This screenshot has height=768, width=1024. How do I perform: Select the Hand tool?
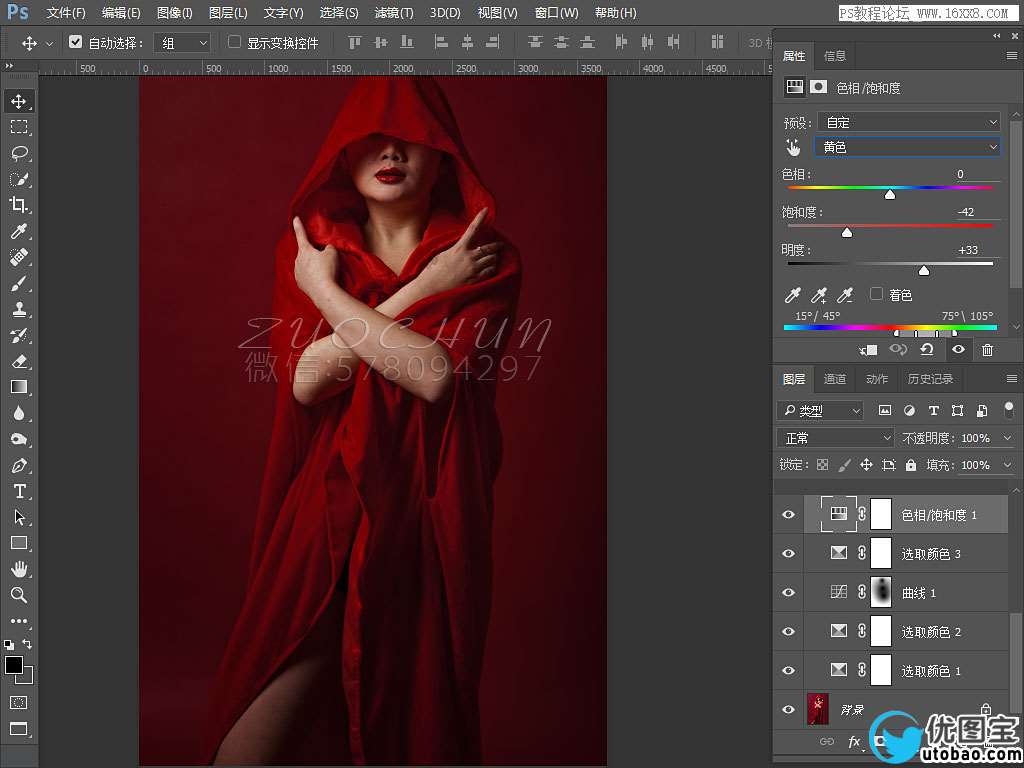19,569
